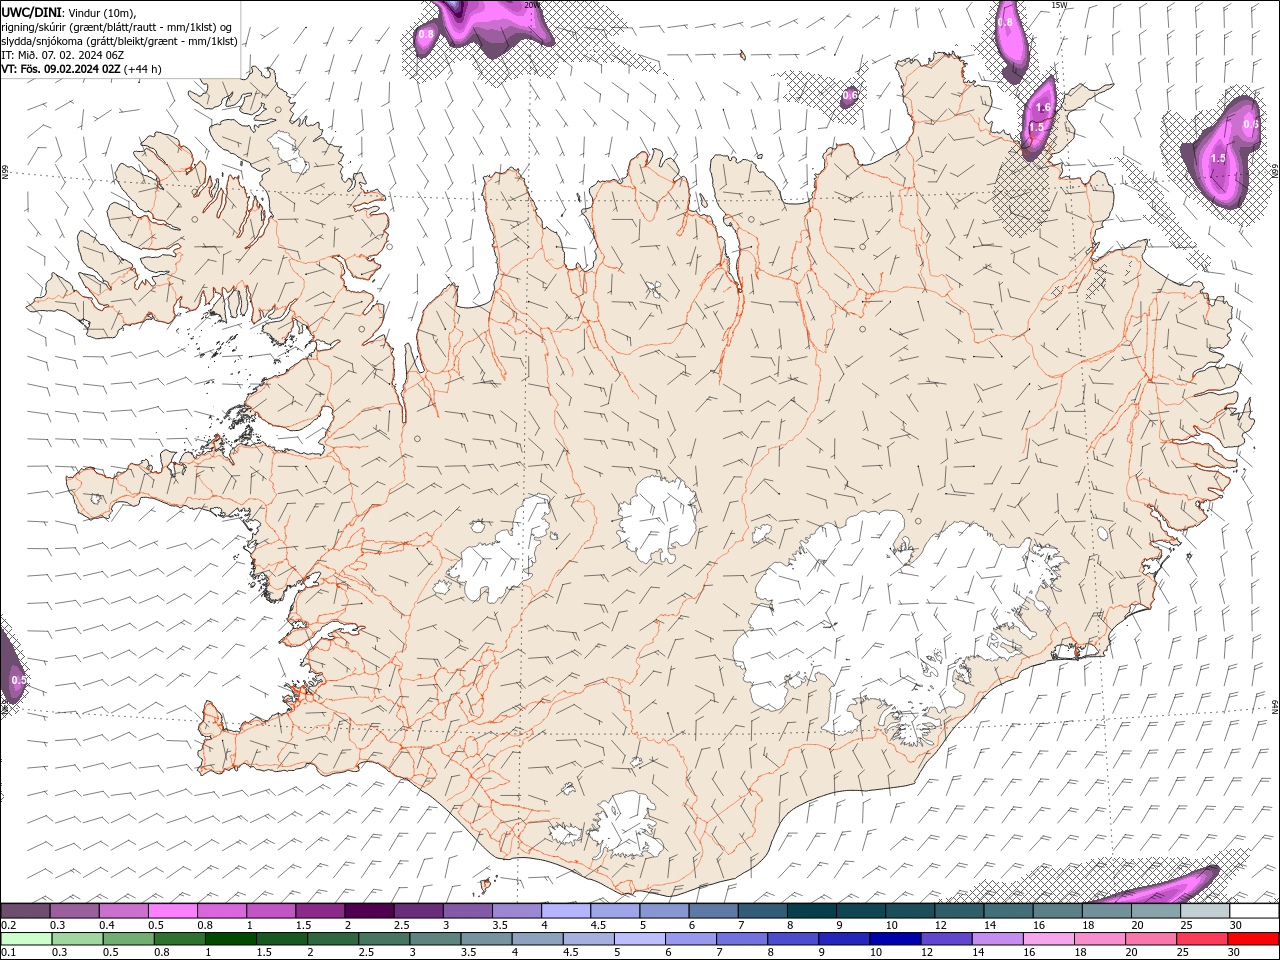The width and height of the screenshot is (1280, 960).
Task: Select bottom legend lilac swatch between 14 and 16
Action: point(996,939)
